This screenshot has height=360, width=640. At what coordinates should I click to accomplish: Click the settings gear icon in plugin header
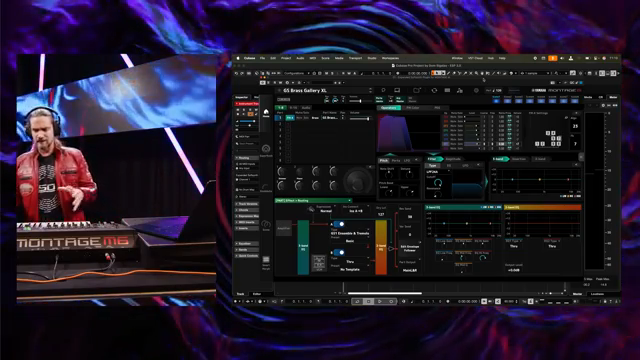476,90
